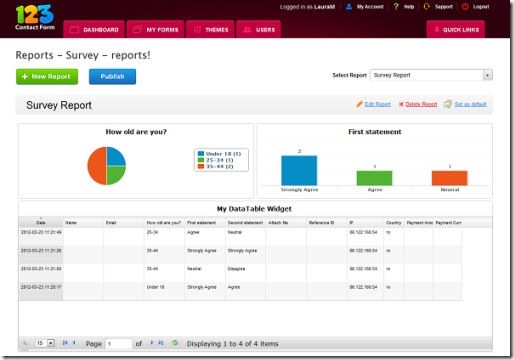Click the previous page arrow icon
Viewport: 514px width, 360px height.
click(x=74, y=343)
